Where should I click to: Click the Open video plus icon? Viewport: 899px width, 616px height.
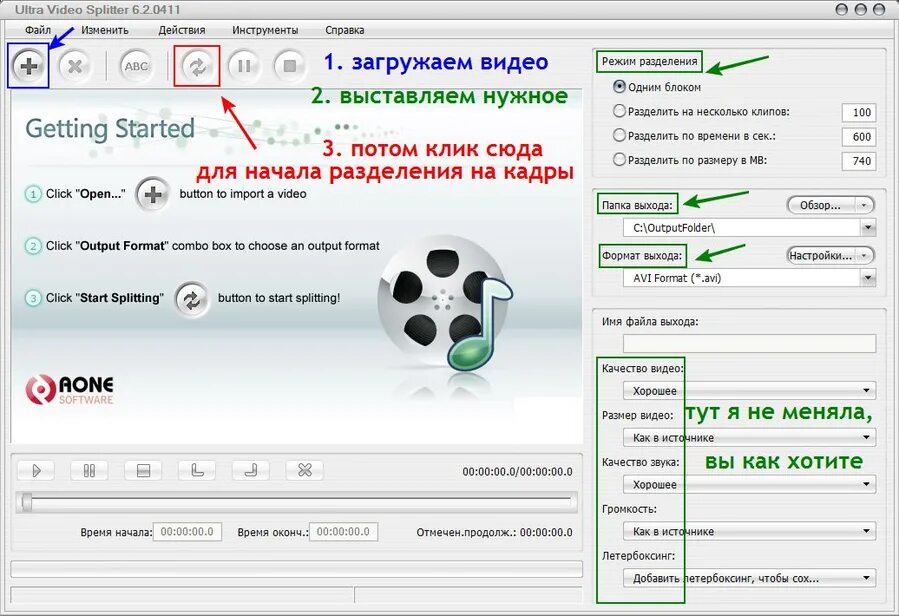[x=28, y=66]
